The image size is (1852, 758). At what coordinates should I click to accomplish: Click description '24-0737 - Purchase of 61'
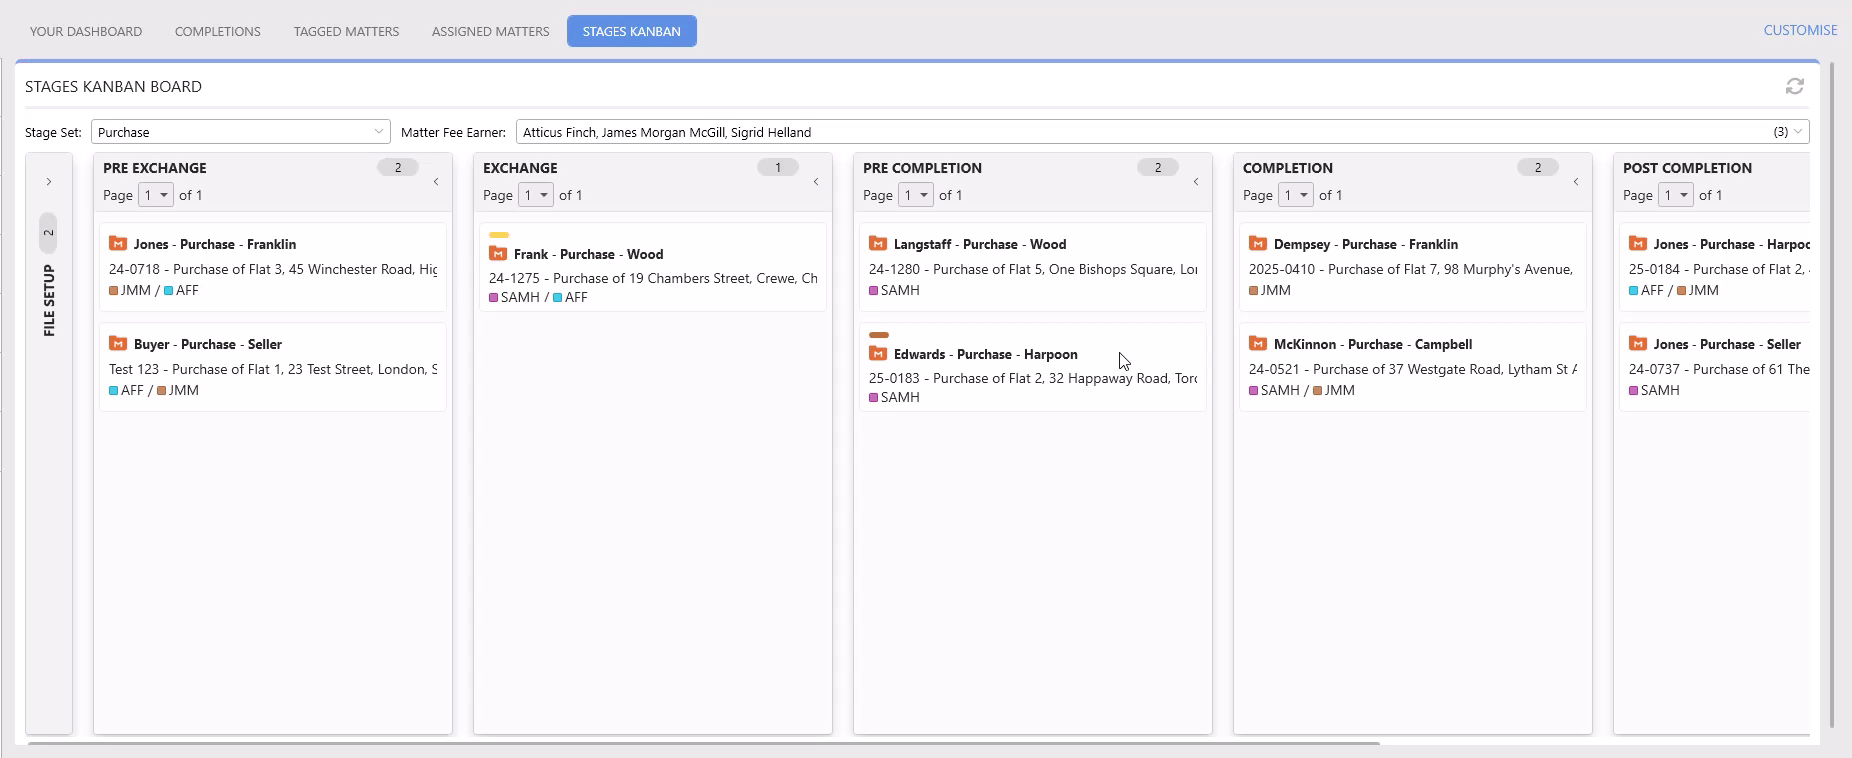click(1719, 369)
